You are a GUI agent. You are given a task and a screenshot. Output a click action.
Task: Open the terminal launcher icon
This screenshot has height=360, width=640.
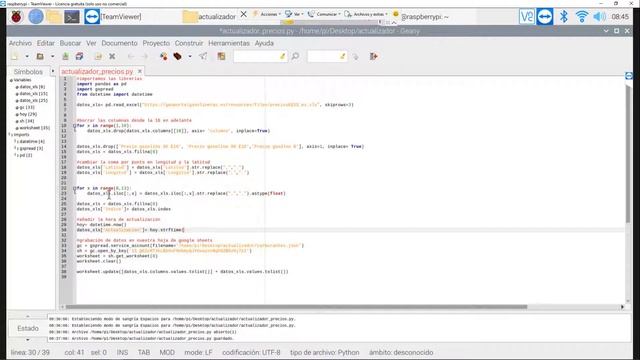72,17
